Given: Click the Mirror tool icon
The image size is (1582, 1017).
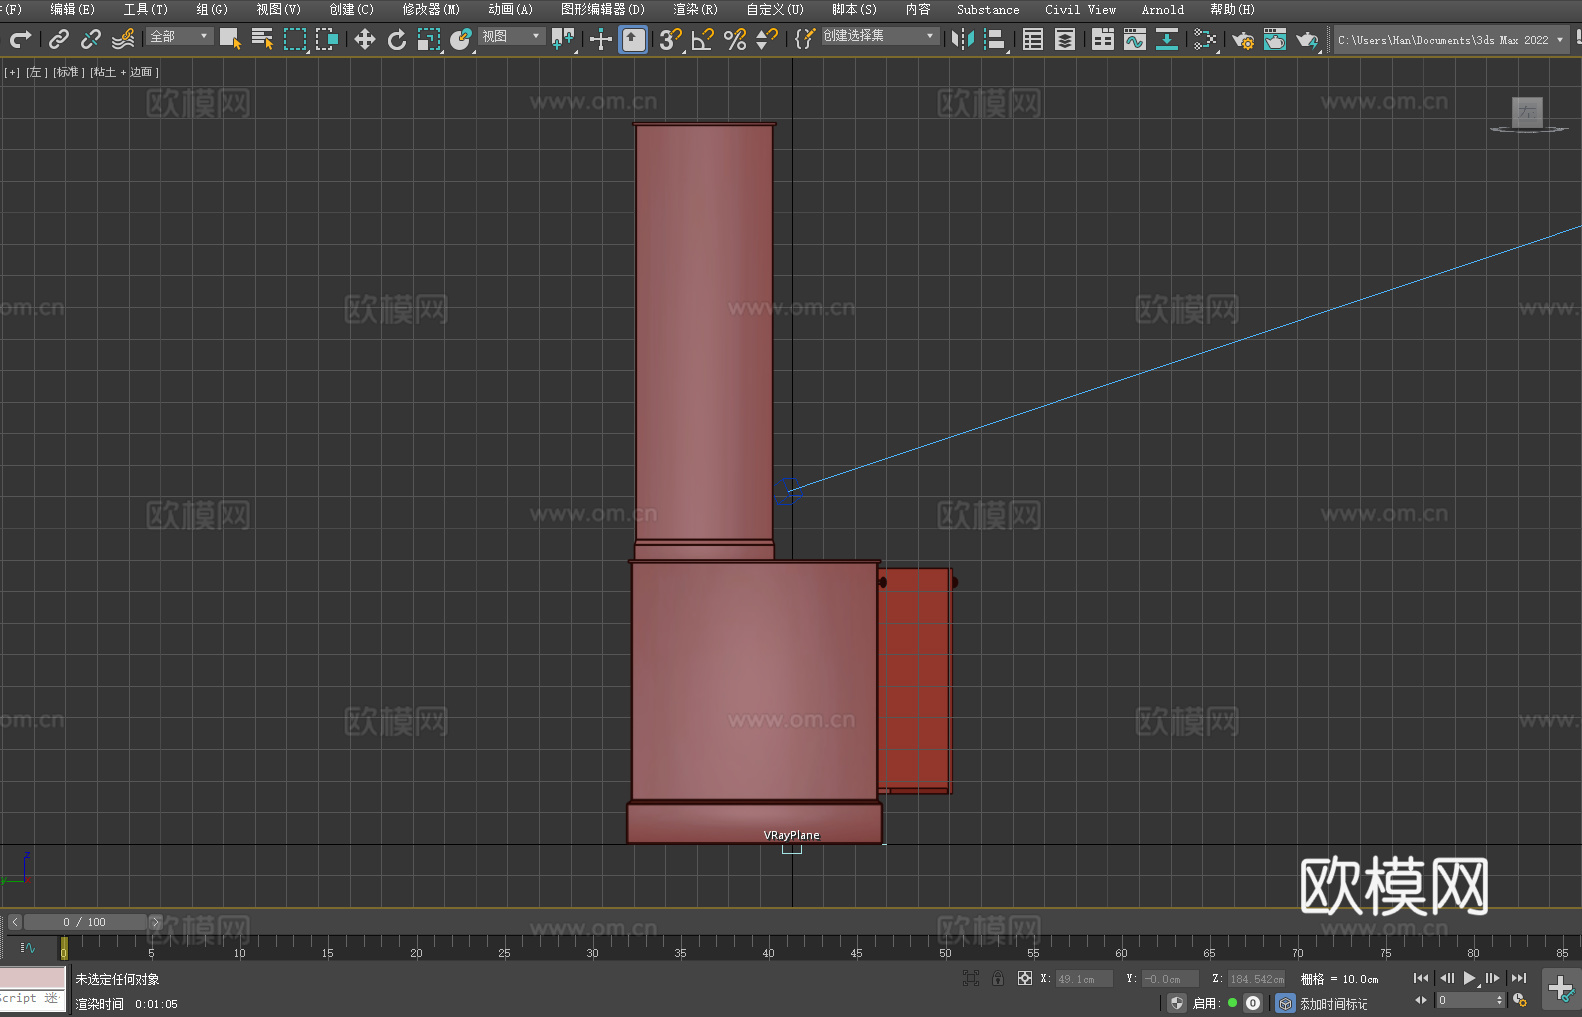Looking at the screenshot, I should [x=963, y=39].
